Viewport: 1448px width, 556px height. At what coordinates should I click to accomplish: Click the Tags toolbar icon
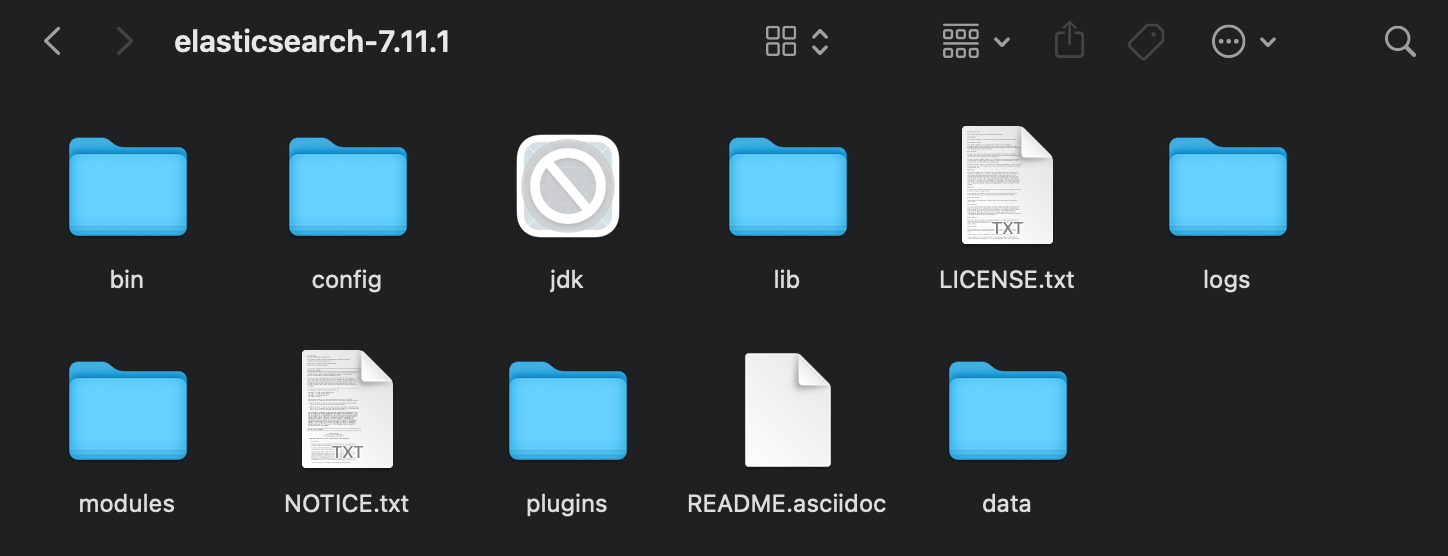[1146, 41]
